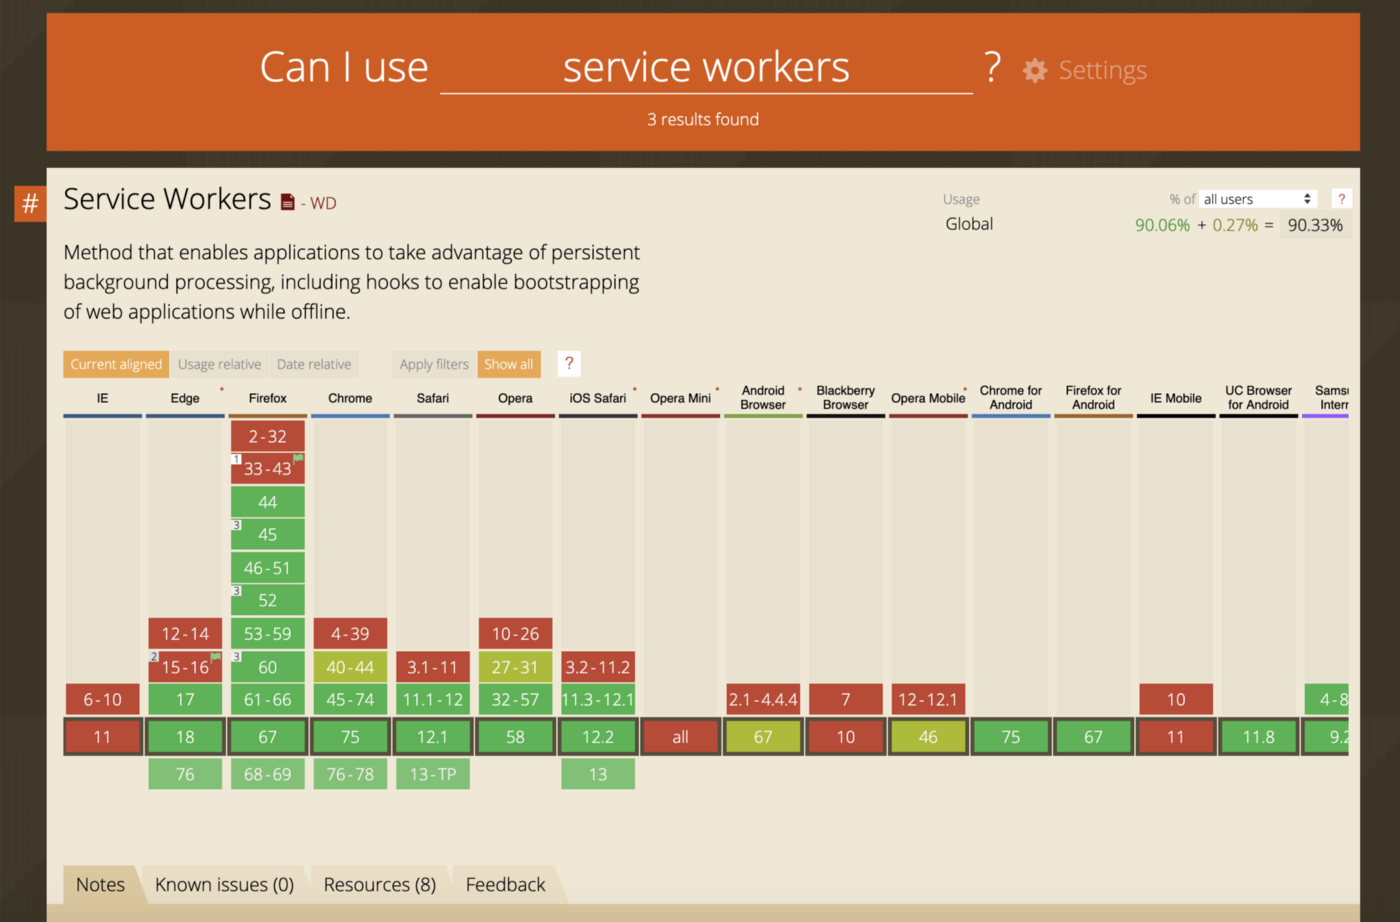Click the service workers search field

point(706,68)
